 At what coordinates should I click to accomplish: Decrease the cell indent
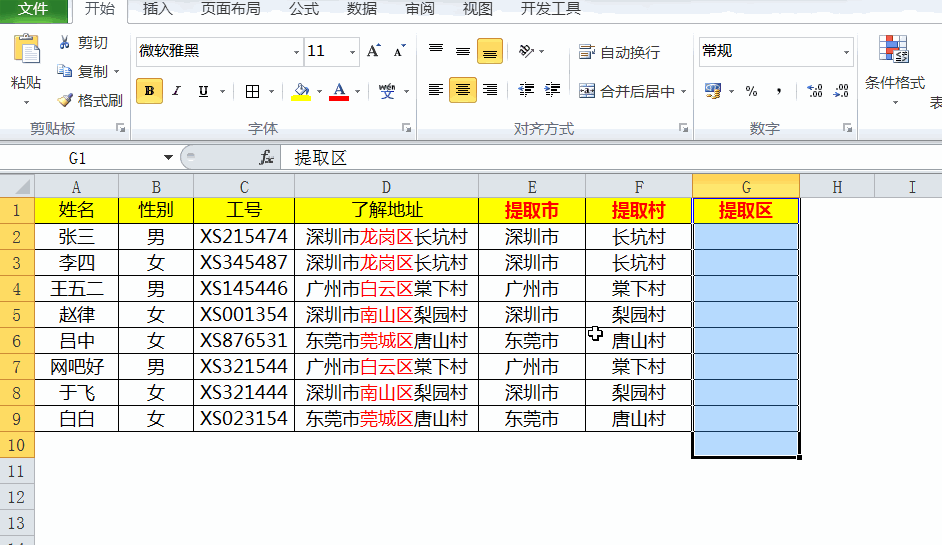(x=526, y=90)
